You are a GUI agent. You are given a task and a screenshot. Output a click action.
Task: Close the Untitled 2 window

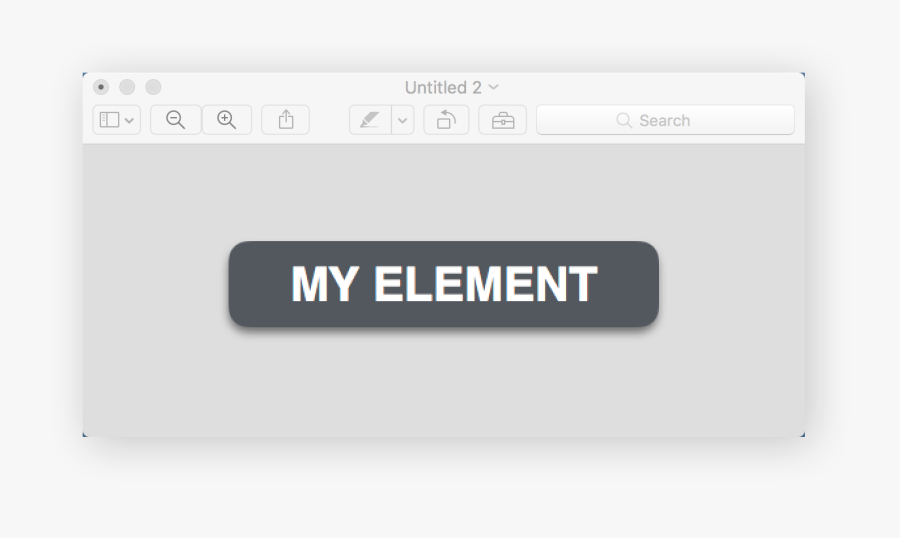click(x=101, y=87)
